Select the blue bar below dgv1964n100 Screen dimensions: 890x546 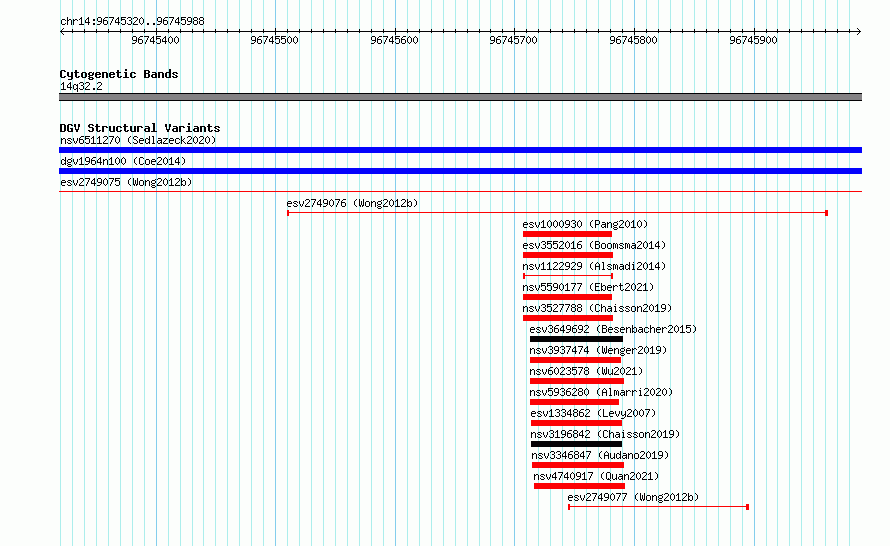[460, 171]
